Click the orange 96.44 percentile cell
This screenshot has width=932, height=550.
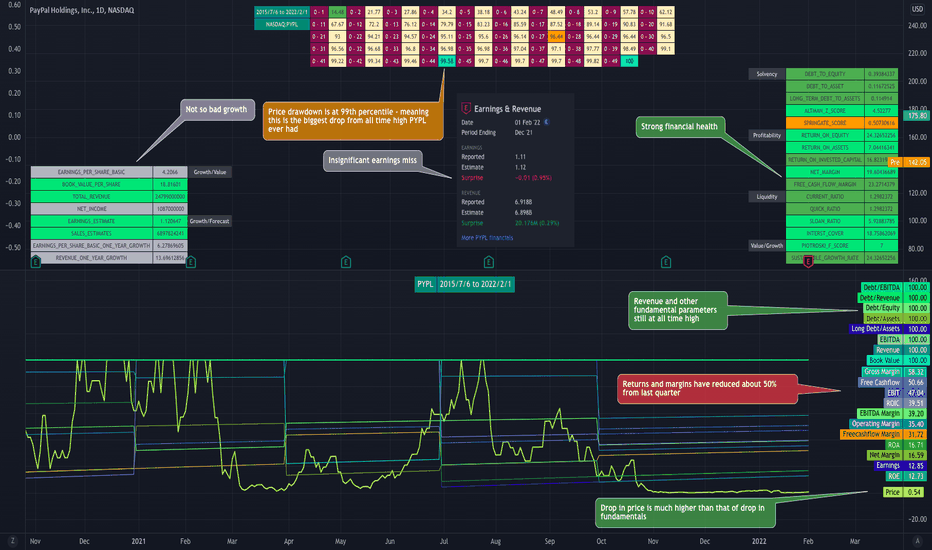tap(556, 36)
